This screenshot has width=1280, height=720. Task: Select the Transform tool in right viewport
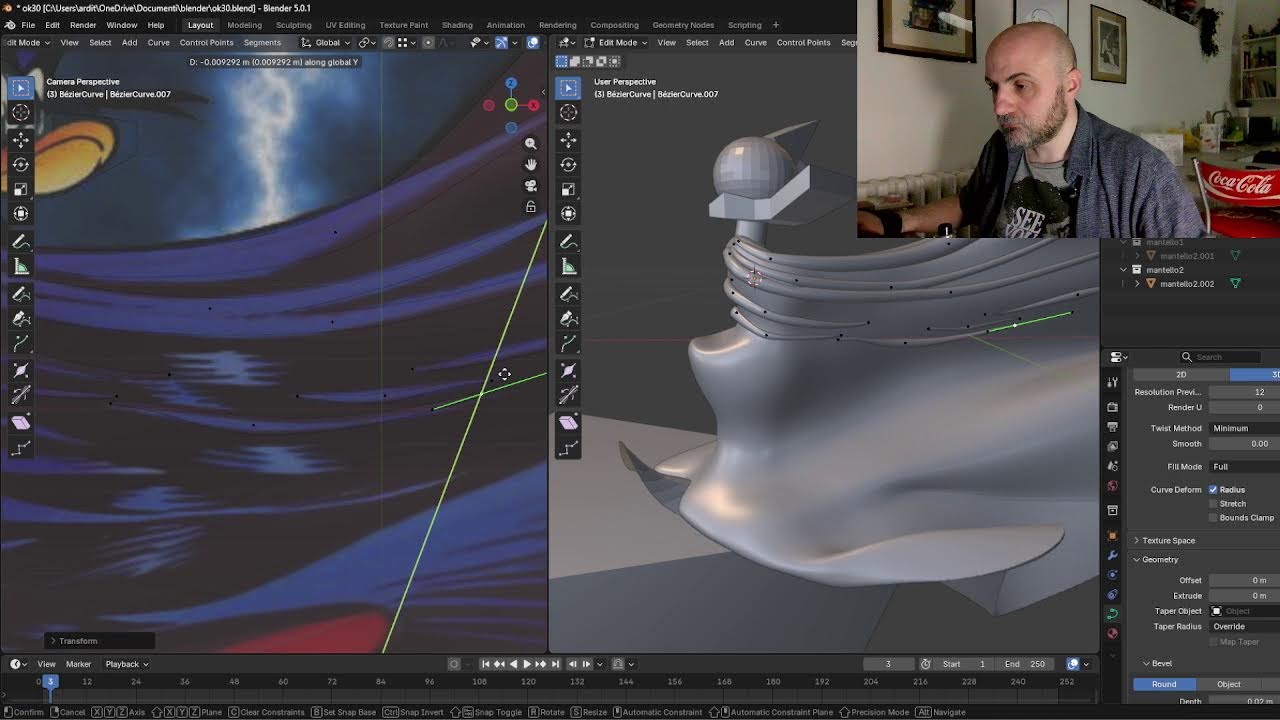click(569, 213)
